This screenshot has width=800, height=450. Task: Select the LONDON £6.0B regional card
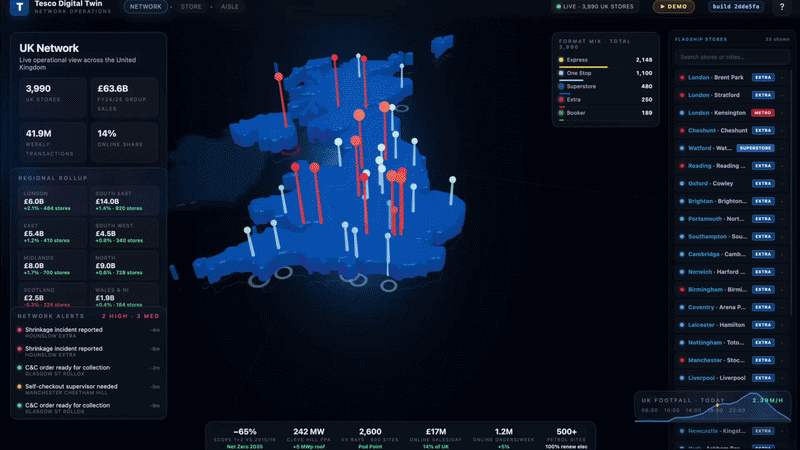(x=53, y=202)
